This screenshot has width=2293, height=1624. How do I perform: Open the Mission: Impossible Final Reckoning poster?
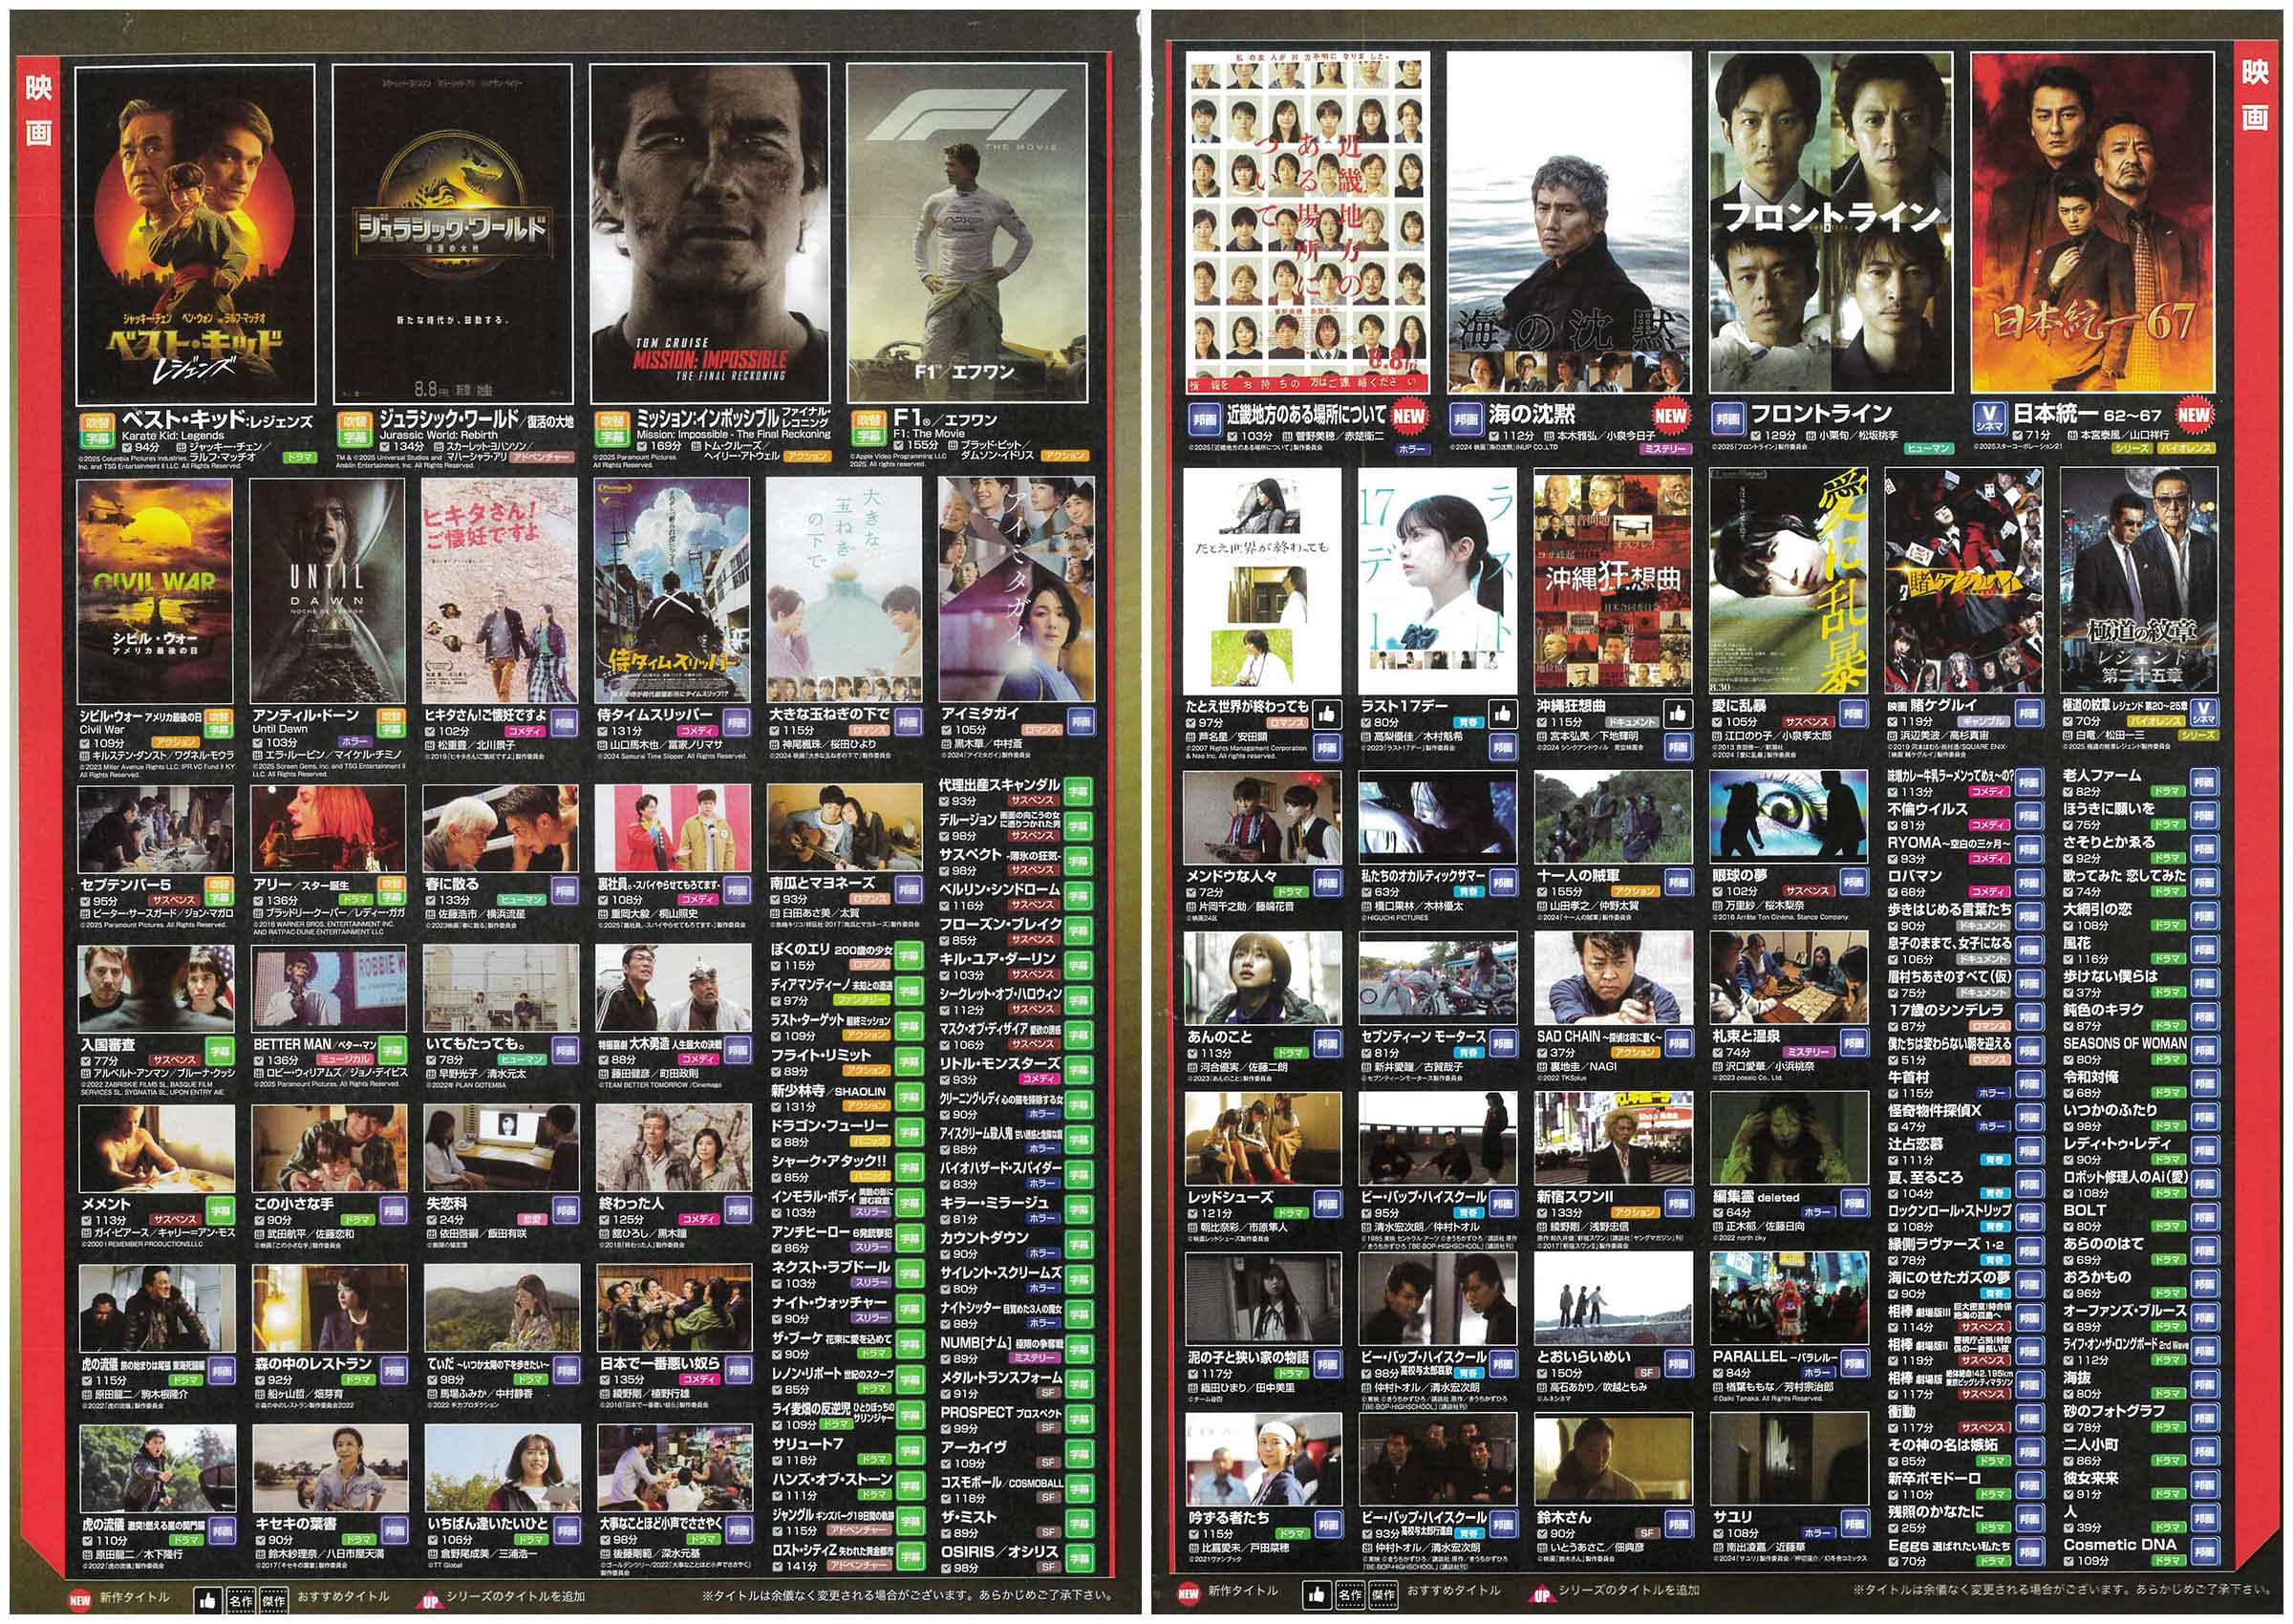tap(709, 235)
